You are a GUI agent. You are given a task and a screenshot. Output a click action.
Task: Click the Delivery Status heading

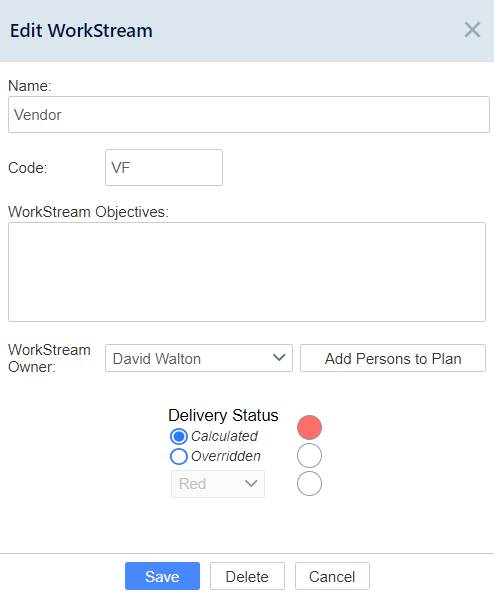[x=223, y=415]
